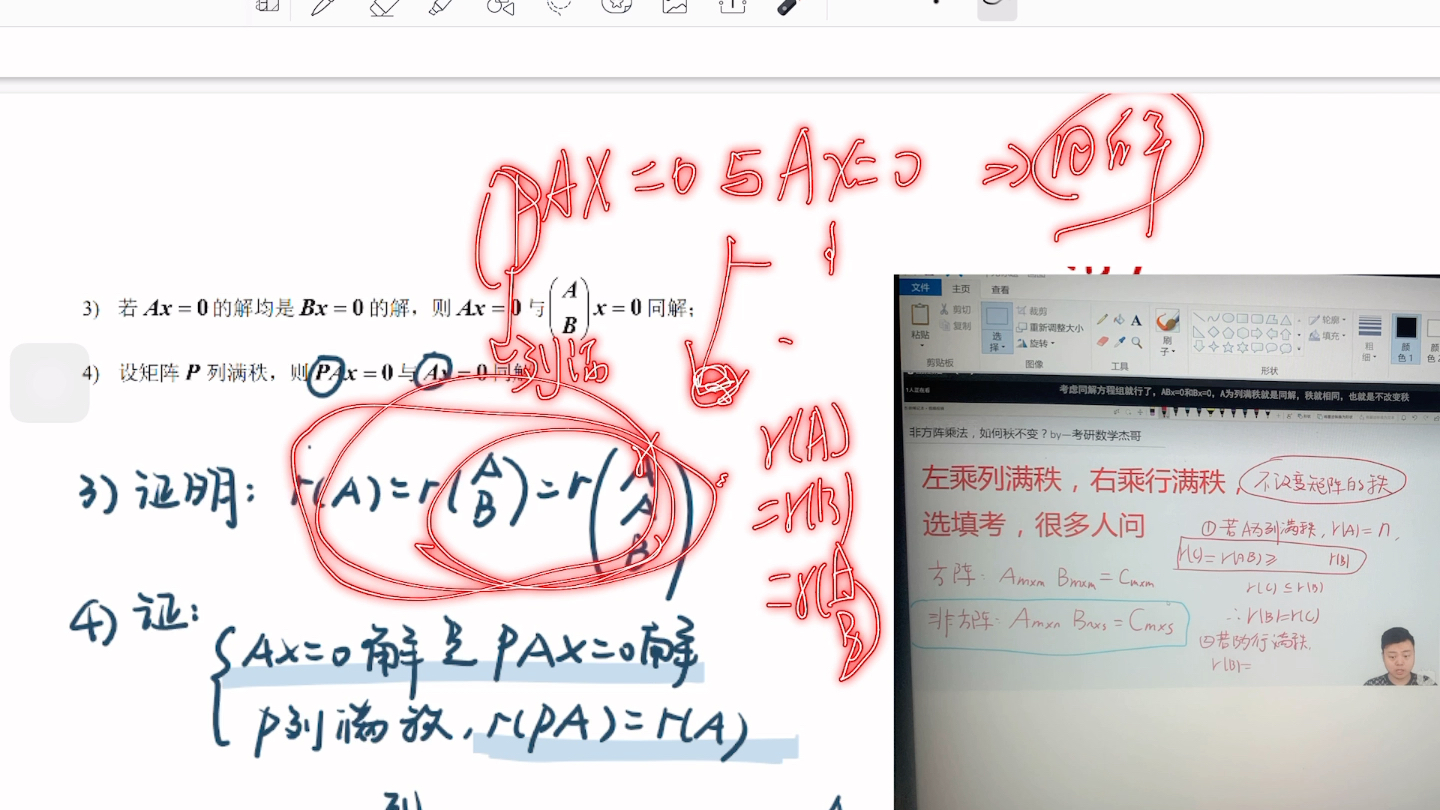Viewport: 1440px width, 810px height.
Task: Switch to the 主页 tab in Paint
Action: click(960, 289)
